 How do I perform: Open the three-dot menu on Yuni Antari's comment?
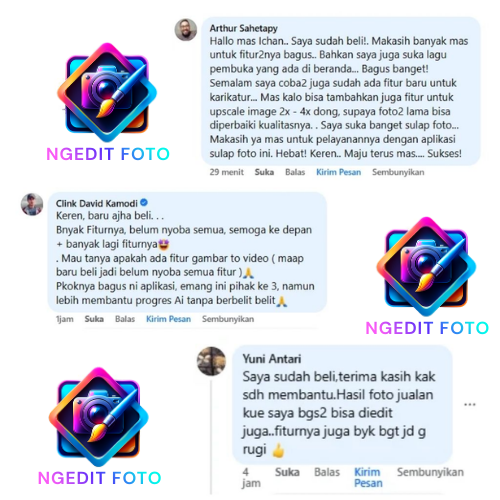[470, 405]
